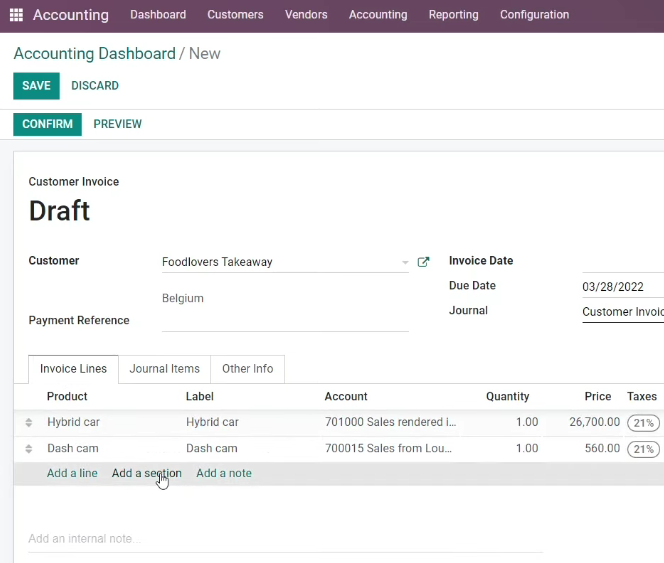Open the Due Date field

(x=623, y=287)
